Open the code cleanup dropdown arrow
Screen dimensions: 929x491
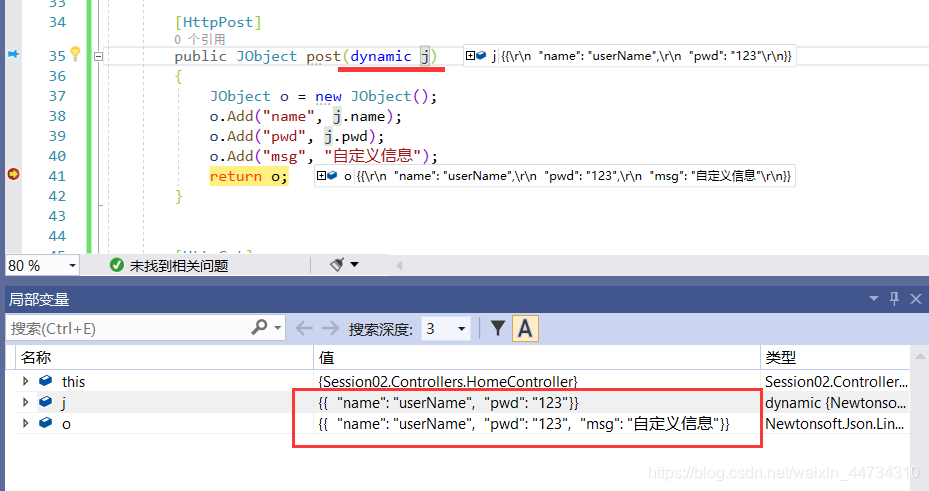pyautogui.click(x=354, y=264)
